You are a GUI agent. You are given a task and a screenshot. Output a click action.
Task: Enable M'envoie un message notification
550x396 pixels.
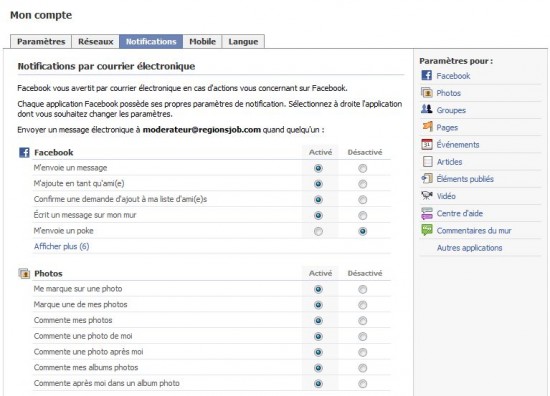(318, 168)
